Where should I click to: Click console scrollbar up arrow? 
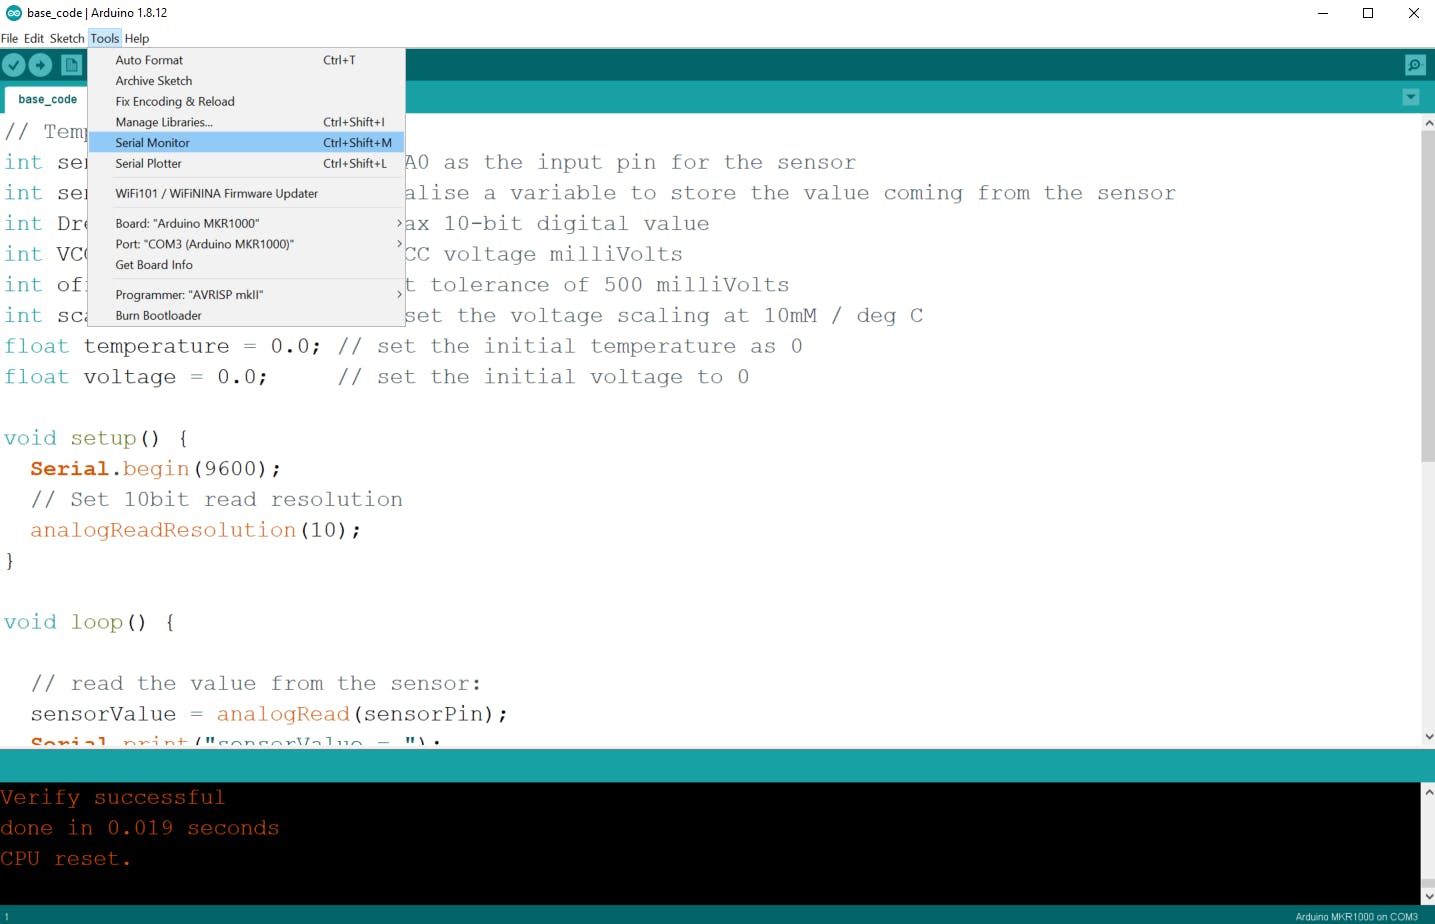tap(1428, 791)
